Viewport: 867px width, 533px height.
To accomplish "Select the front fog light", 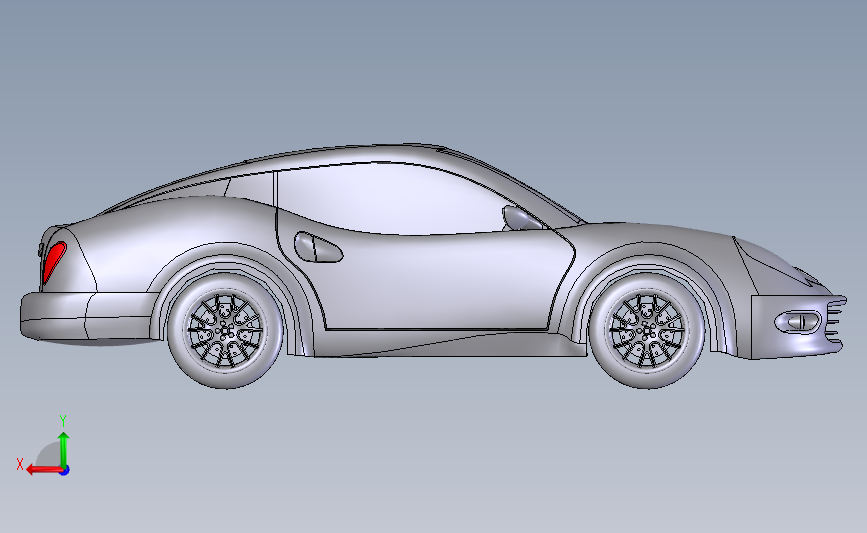I will (x=797, y=322).
